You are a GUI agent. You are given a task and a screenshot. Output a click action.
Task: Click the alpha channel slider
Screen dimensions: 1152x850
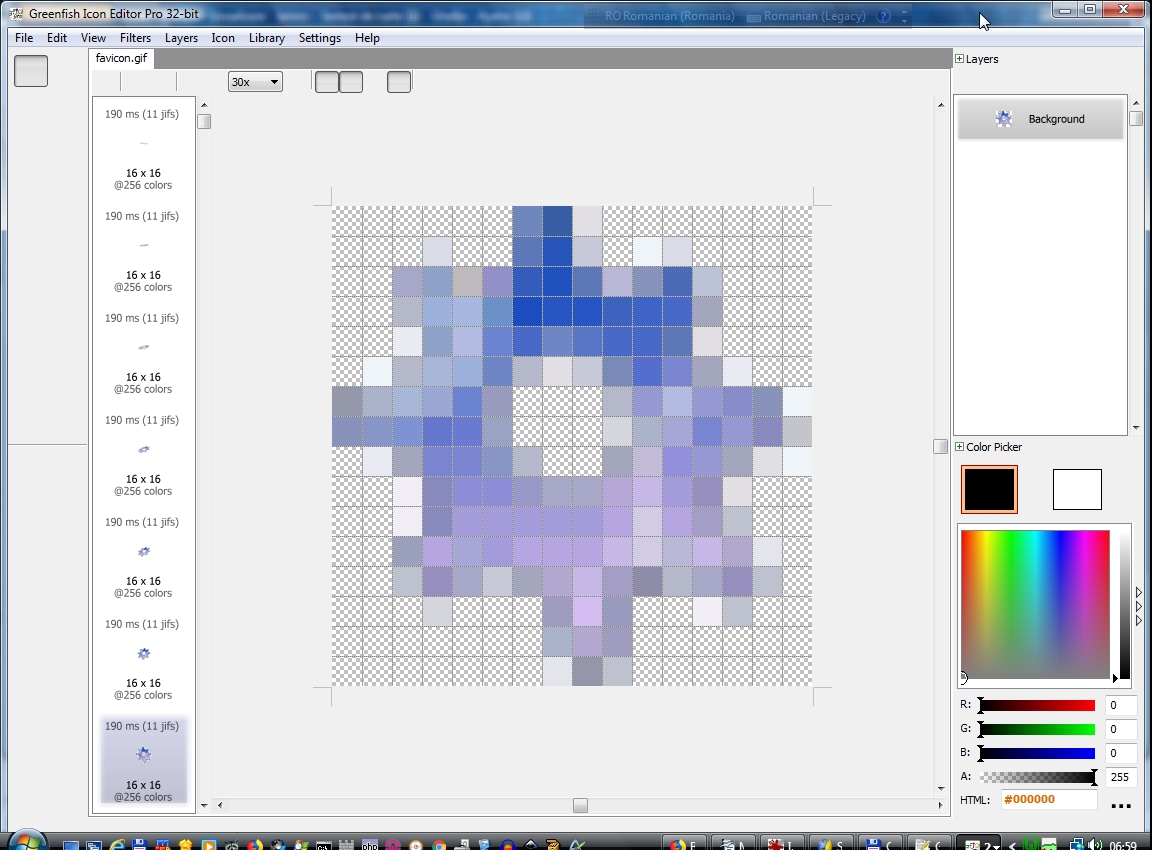pyautogui.click(x=1037, y=777)
